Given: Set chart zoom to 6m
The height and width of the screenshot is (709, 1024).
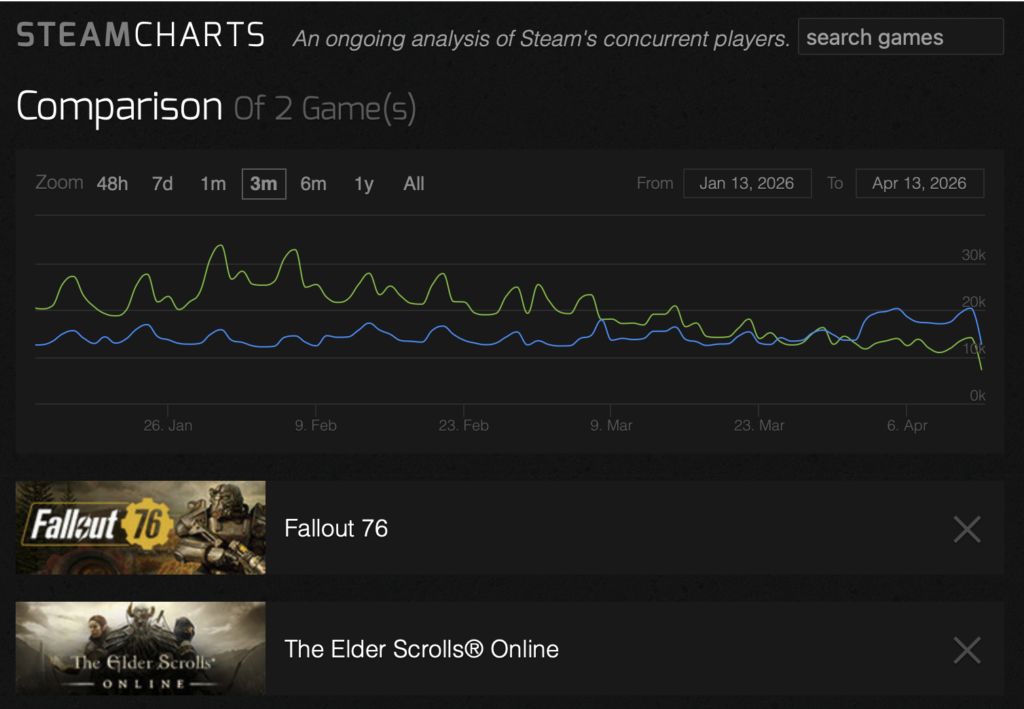Looking at the screenshot, I should point(313,184).
